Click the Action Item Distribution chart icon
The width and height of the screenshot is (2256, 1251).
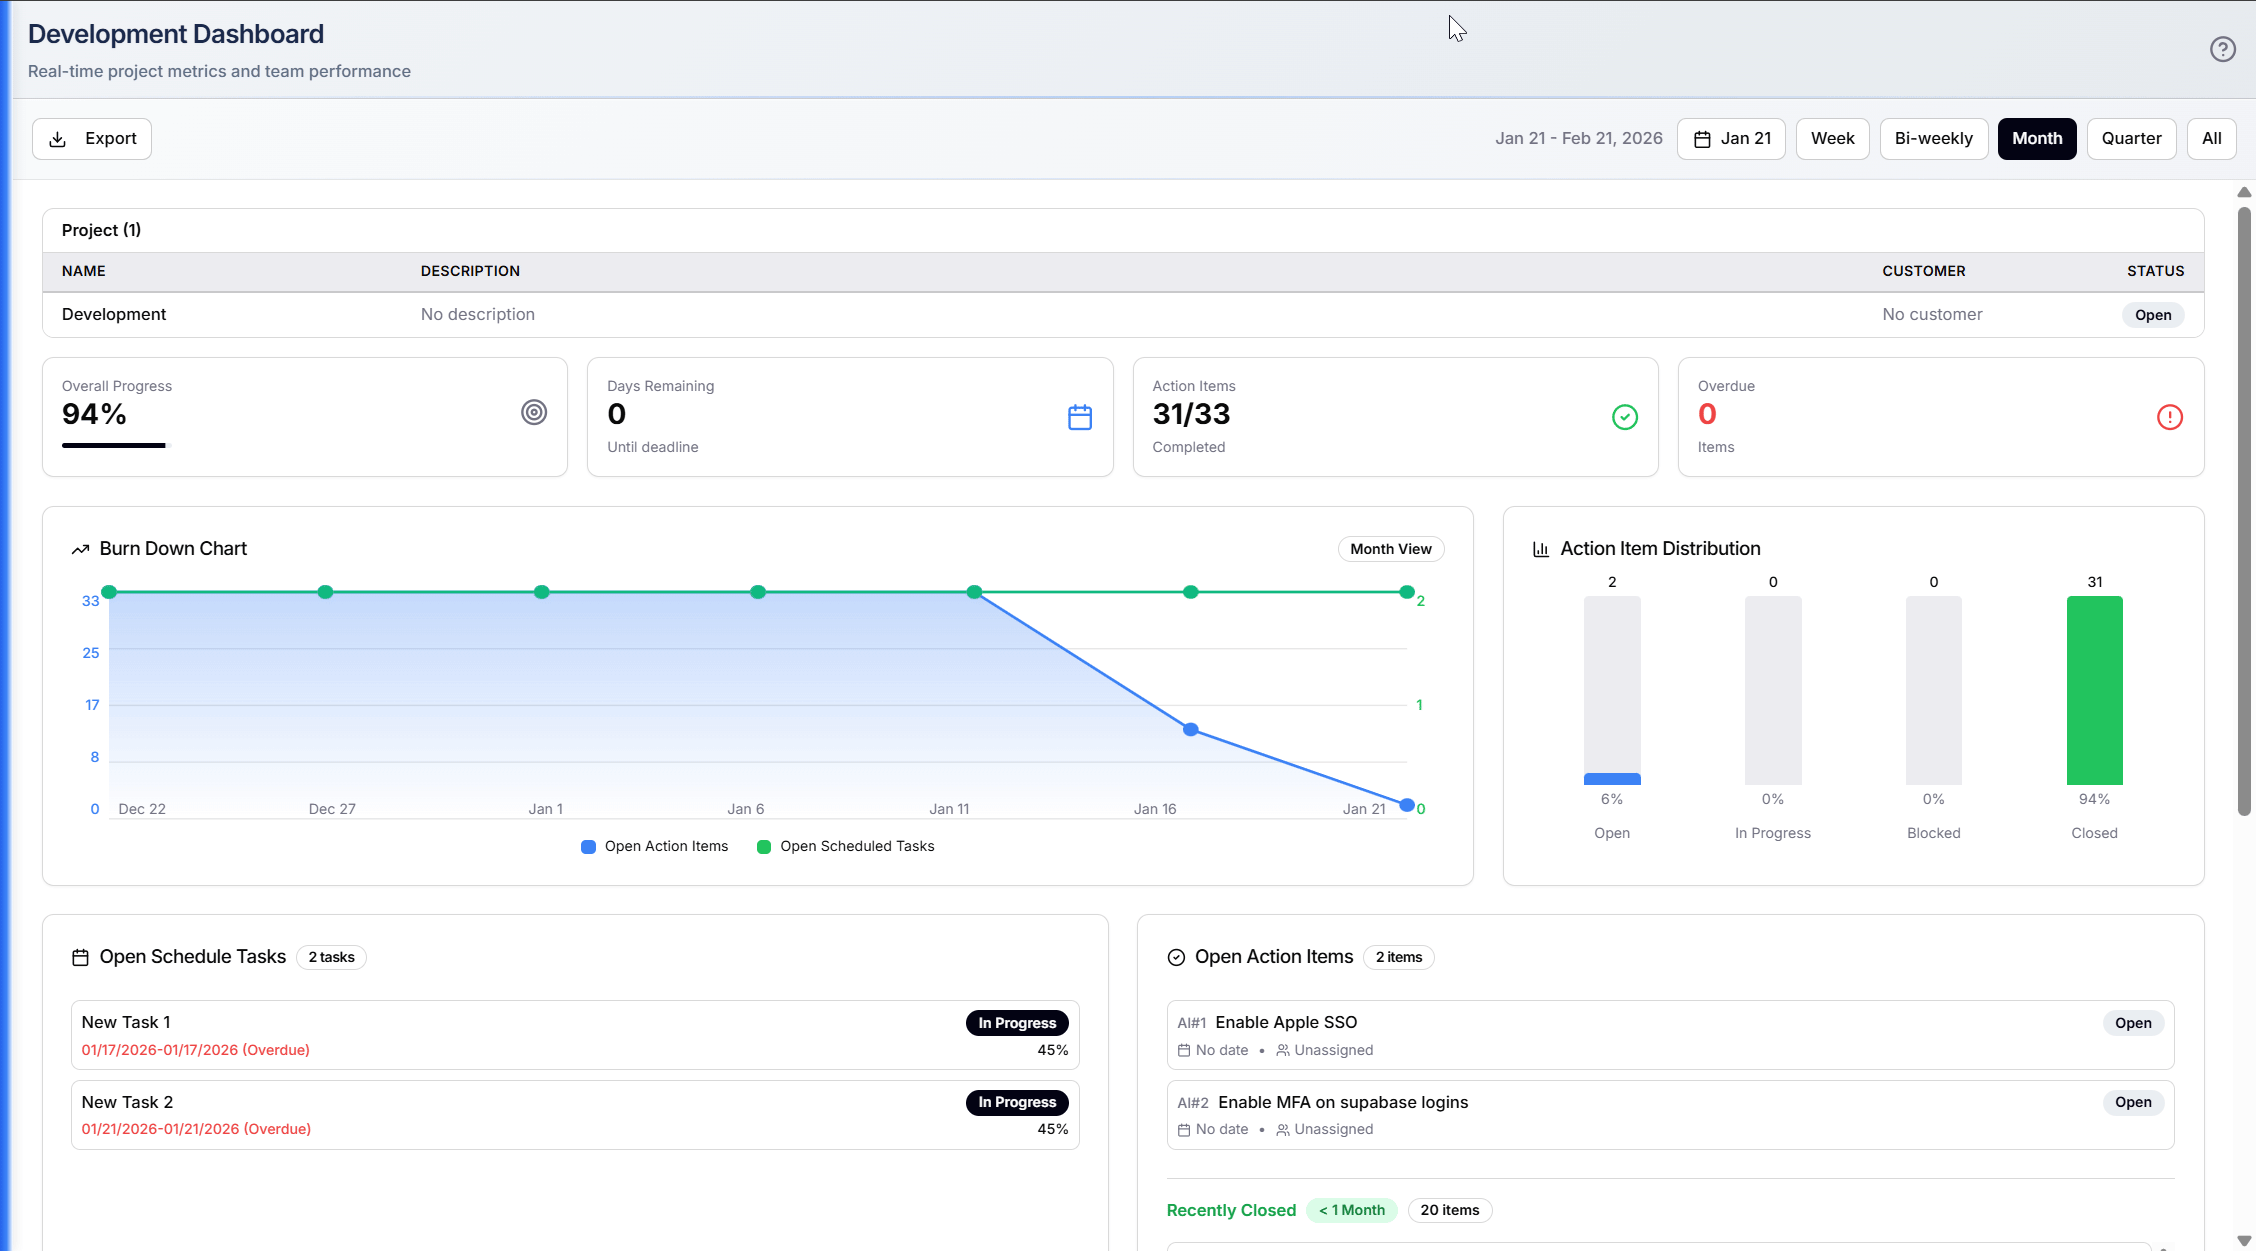(1541, 549)
